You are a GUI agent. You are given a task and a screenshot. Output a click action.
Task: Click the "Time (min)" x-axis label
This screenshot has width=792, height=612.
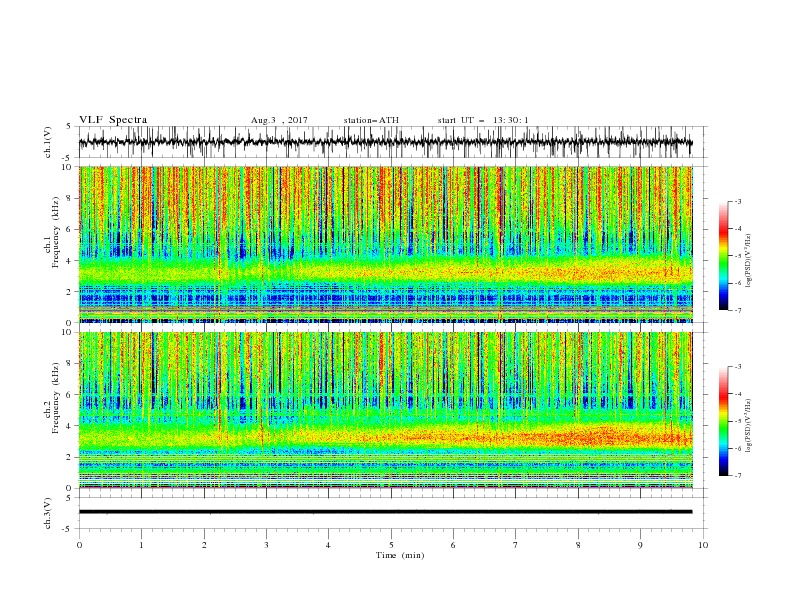tap(400, 555)
